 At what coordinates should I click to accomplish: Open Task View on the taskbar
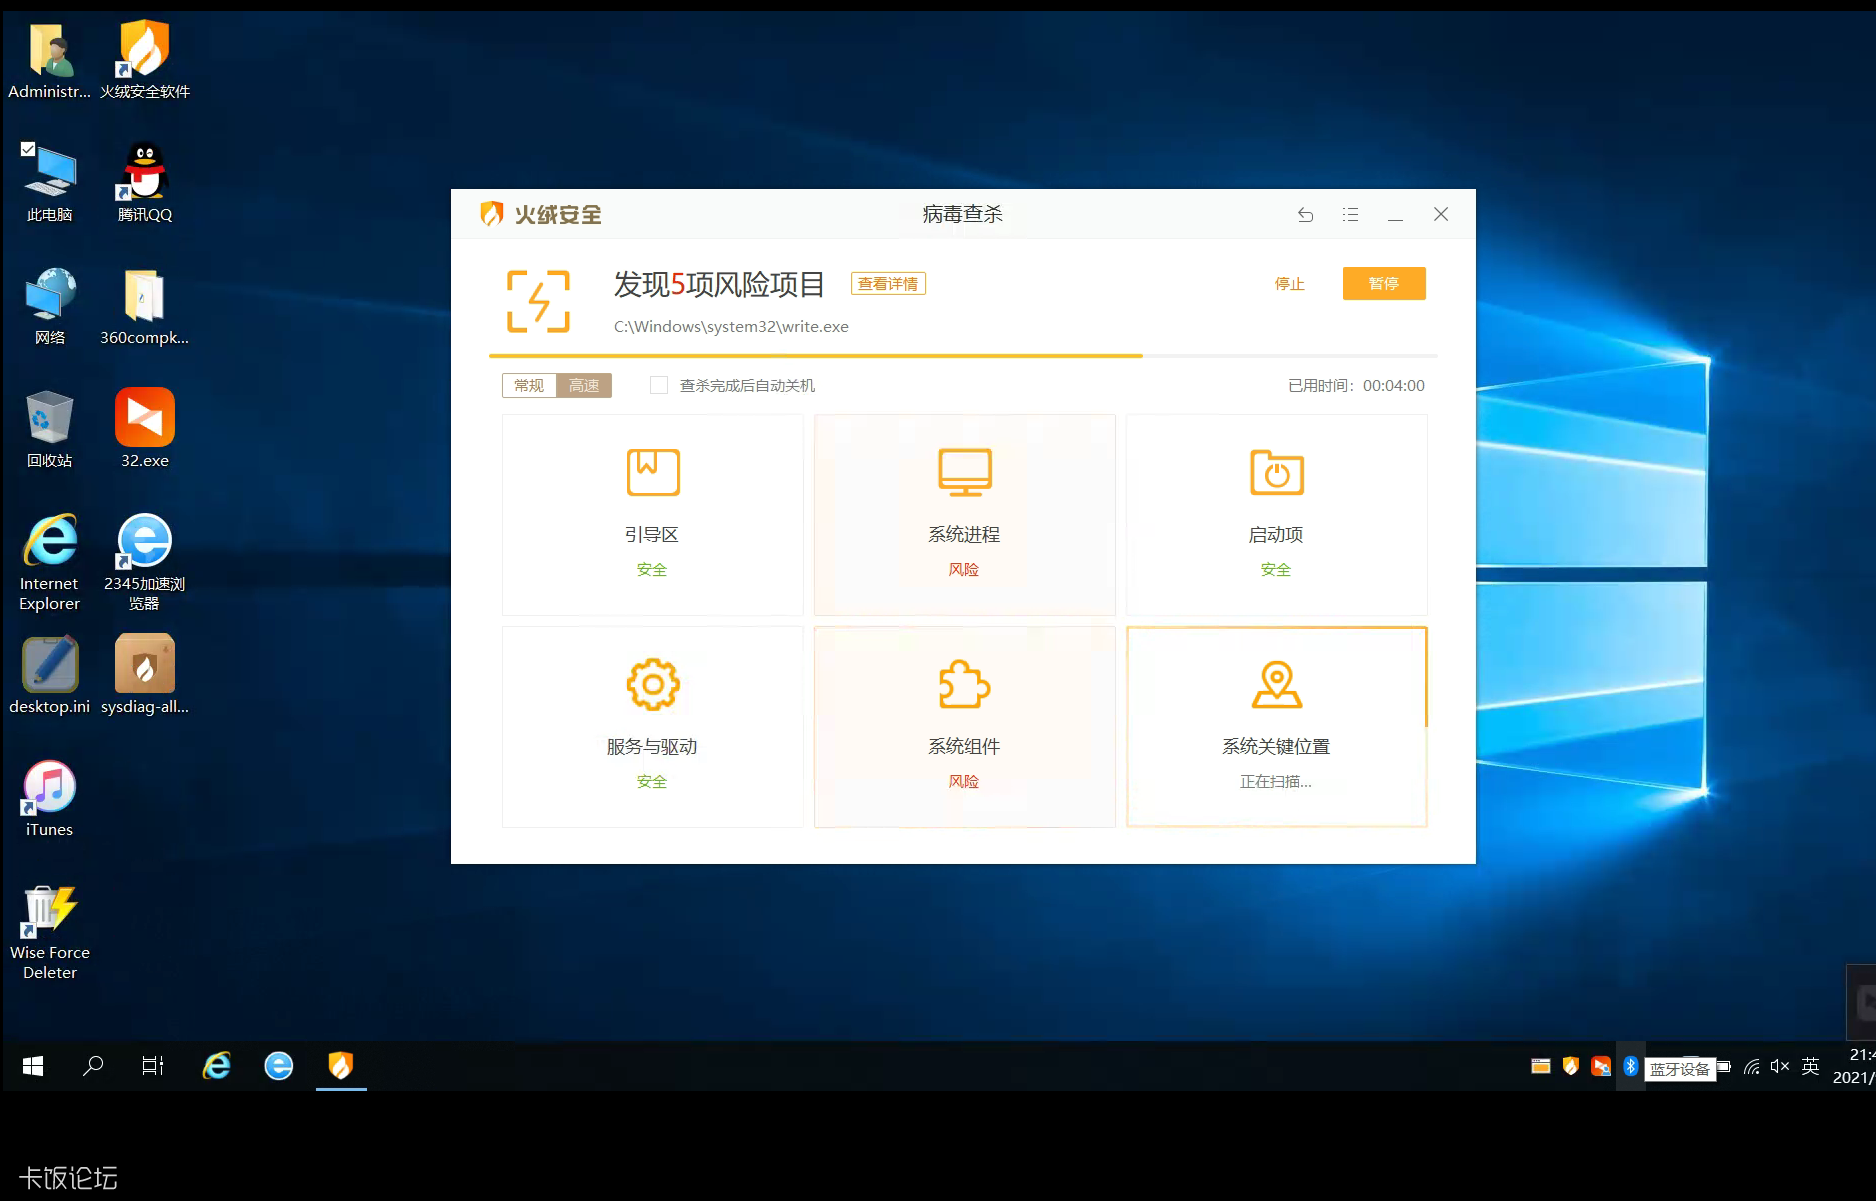[x=153, y=1066]
